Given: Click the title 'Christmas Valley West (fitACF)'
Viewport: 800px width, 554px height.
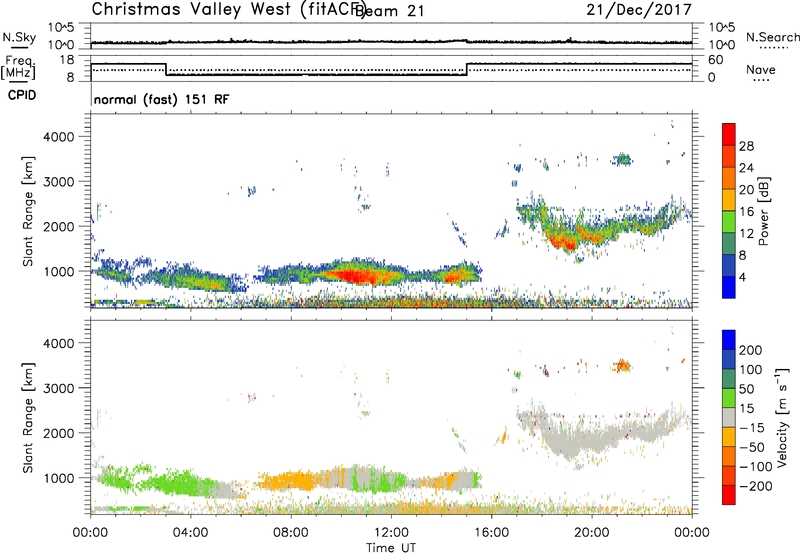Looking at the screenshot, I should tap(228, 9).
